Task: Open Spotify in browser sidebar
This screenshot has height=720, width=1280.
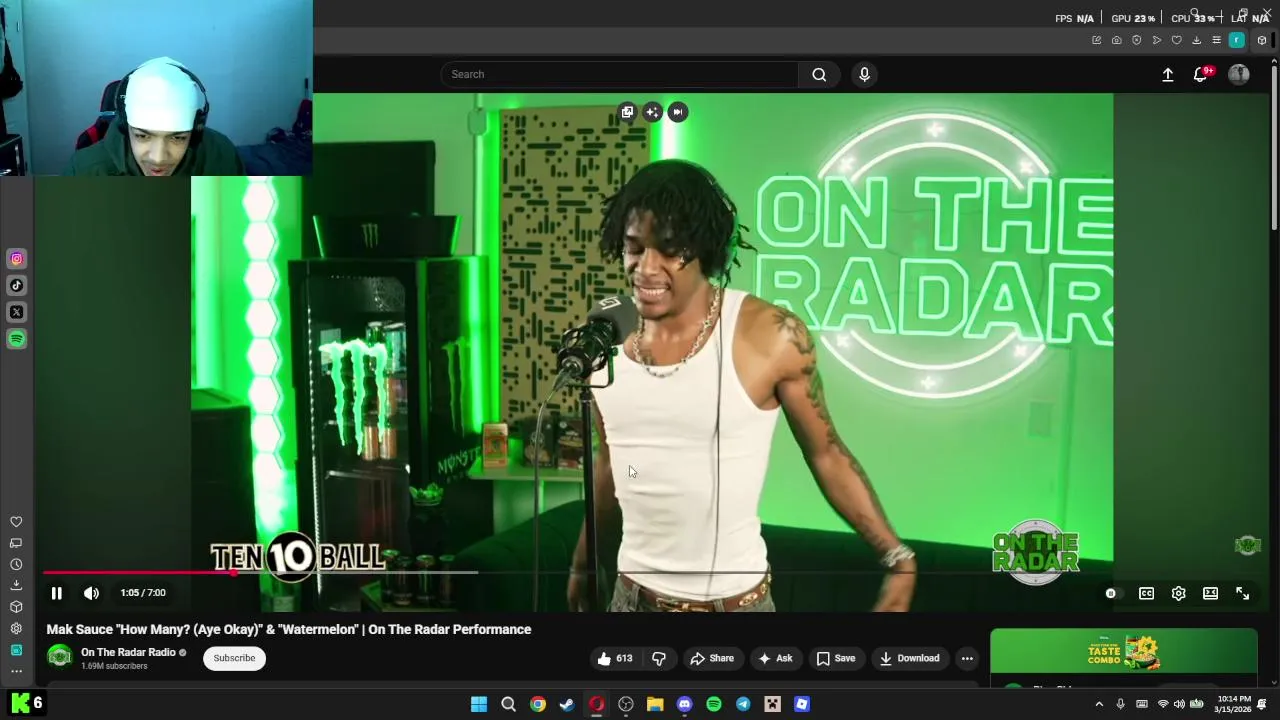Action: [16, 339]
